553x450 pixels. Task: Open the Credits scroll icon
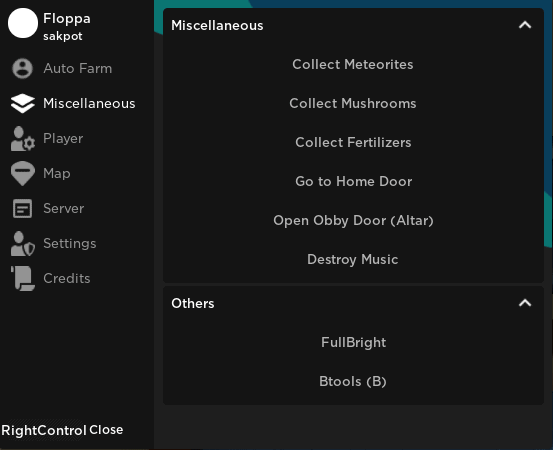[23, 278]
